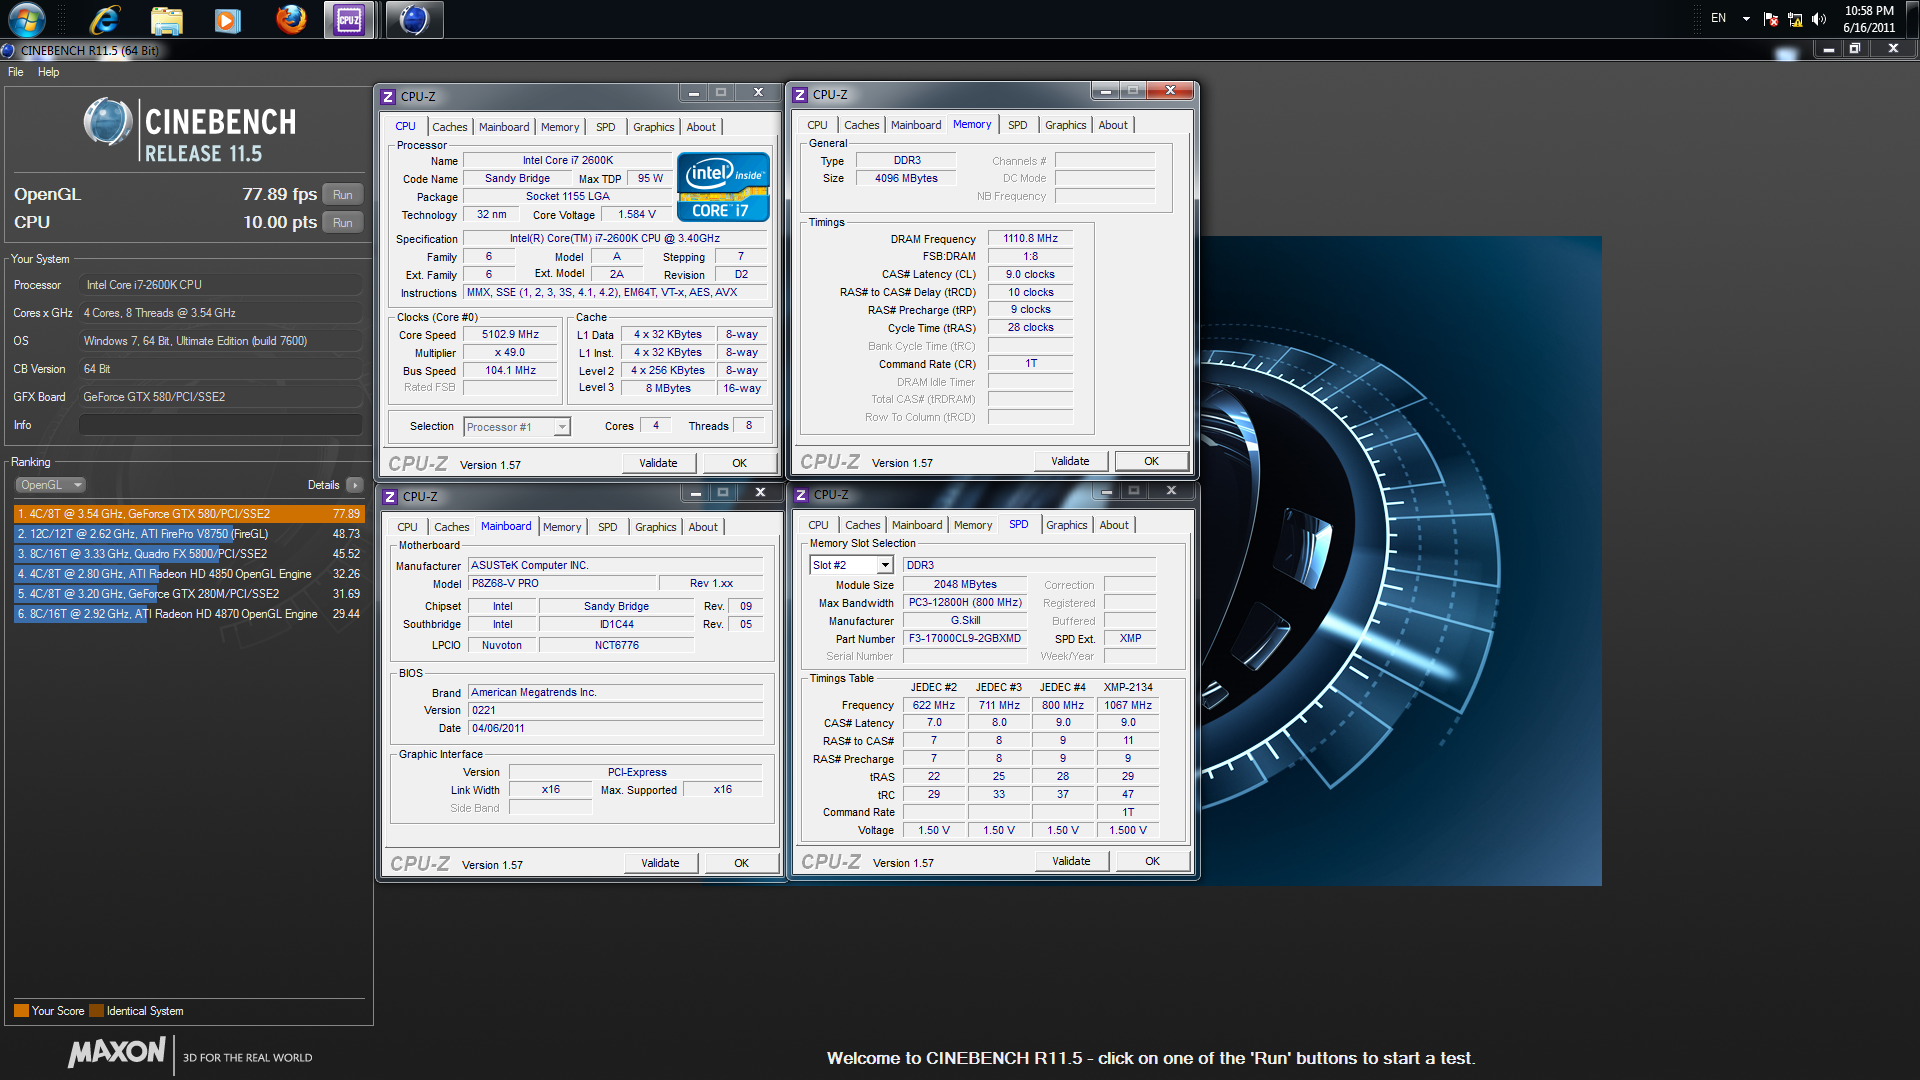Run the CPU benchmark
The width and height of the screenshot is (1920, 1080).
(x=342, y=223)
